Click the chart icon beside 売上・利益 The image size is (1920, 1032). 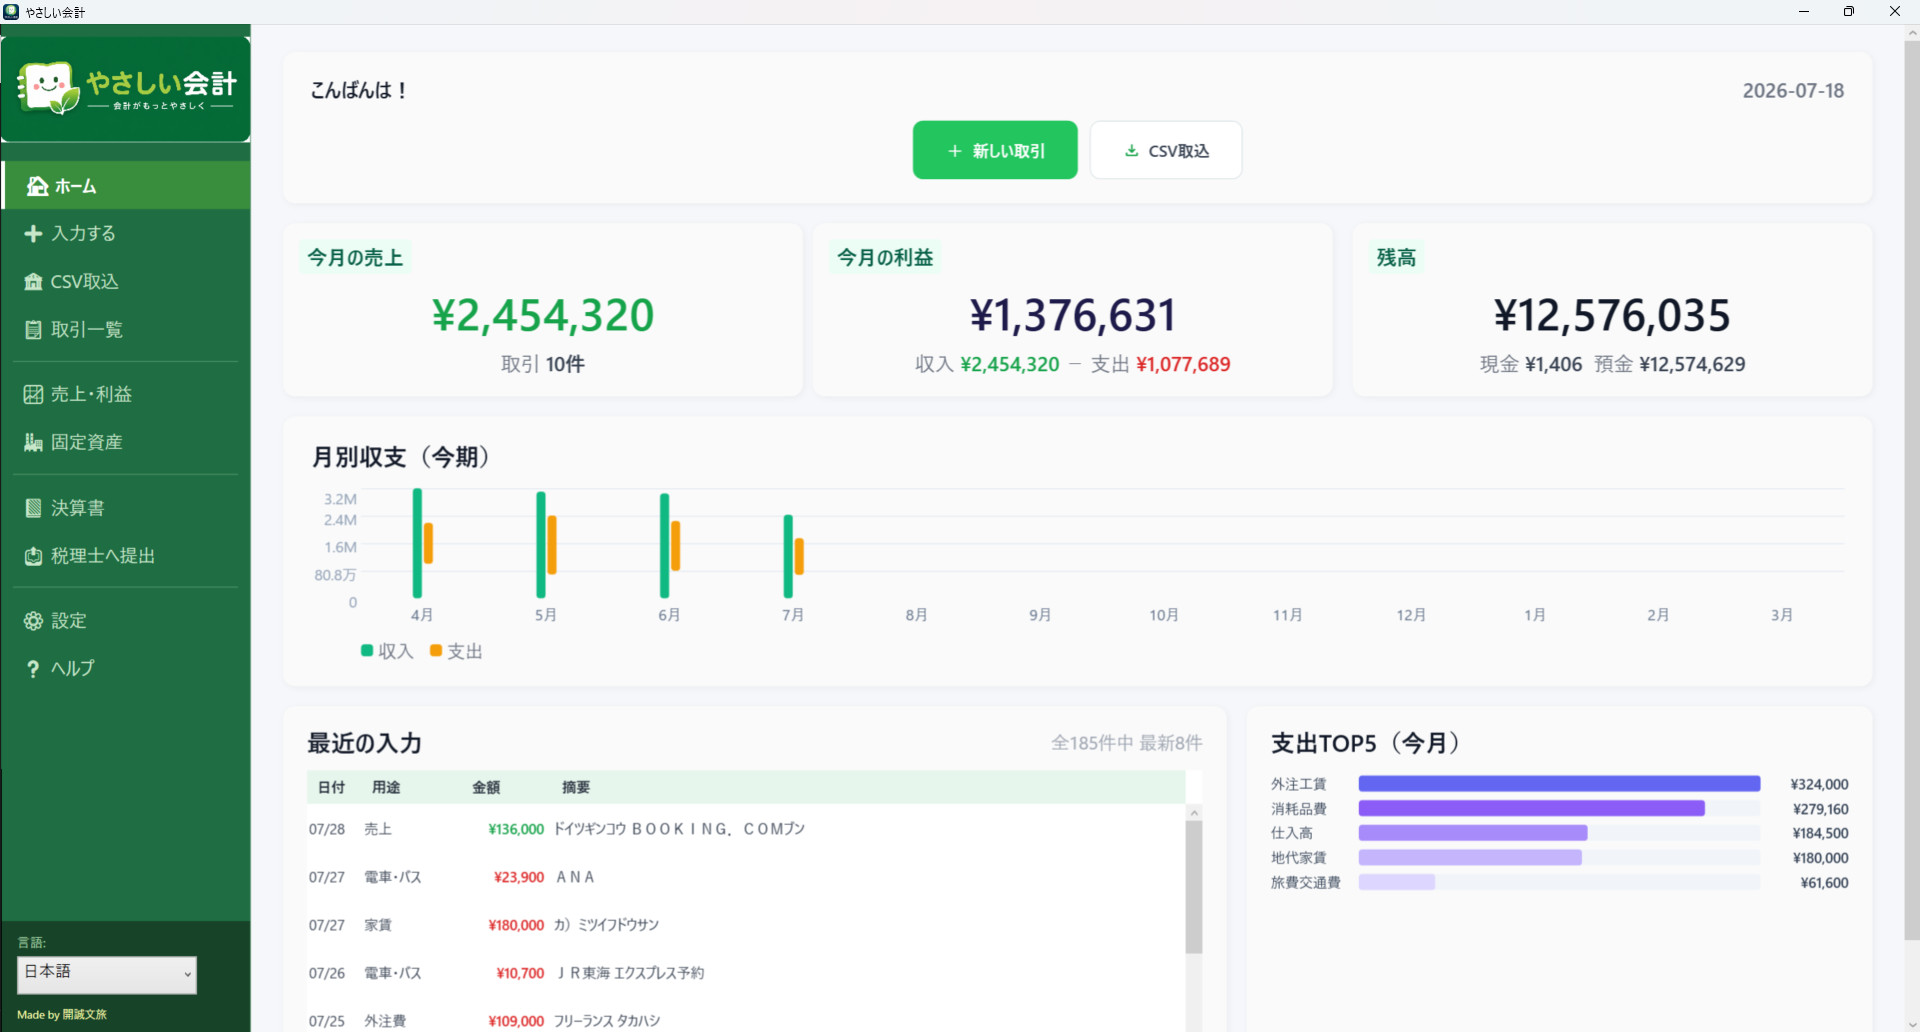click(x=33, y=395)
